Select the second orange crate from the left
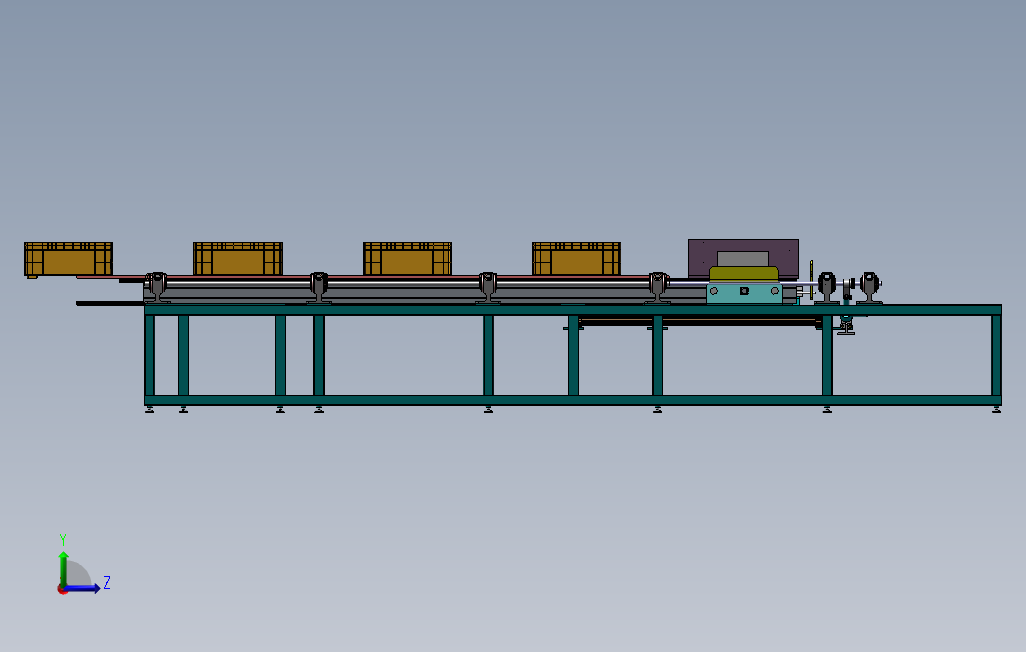 coord(238,259)
